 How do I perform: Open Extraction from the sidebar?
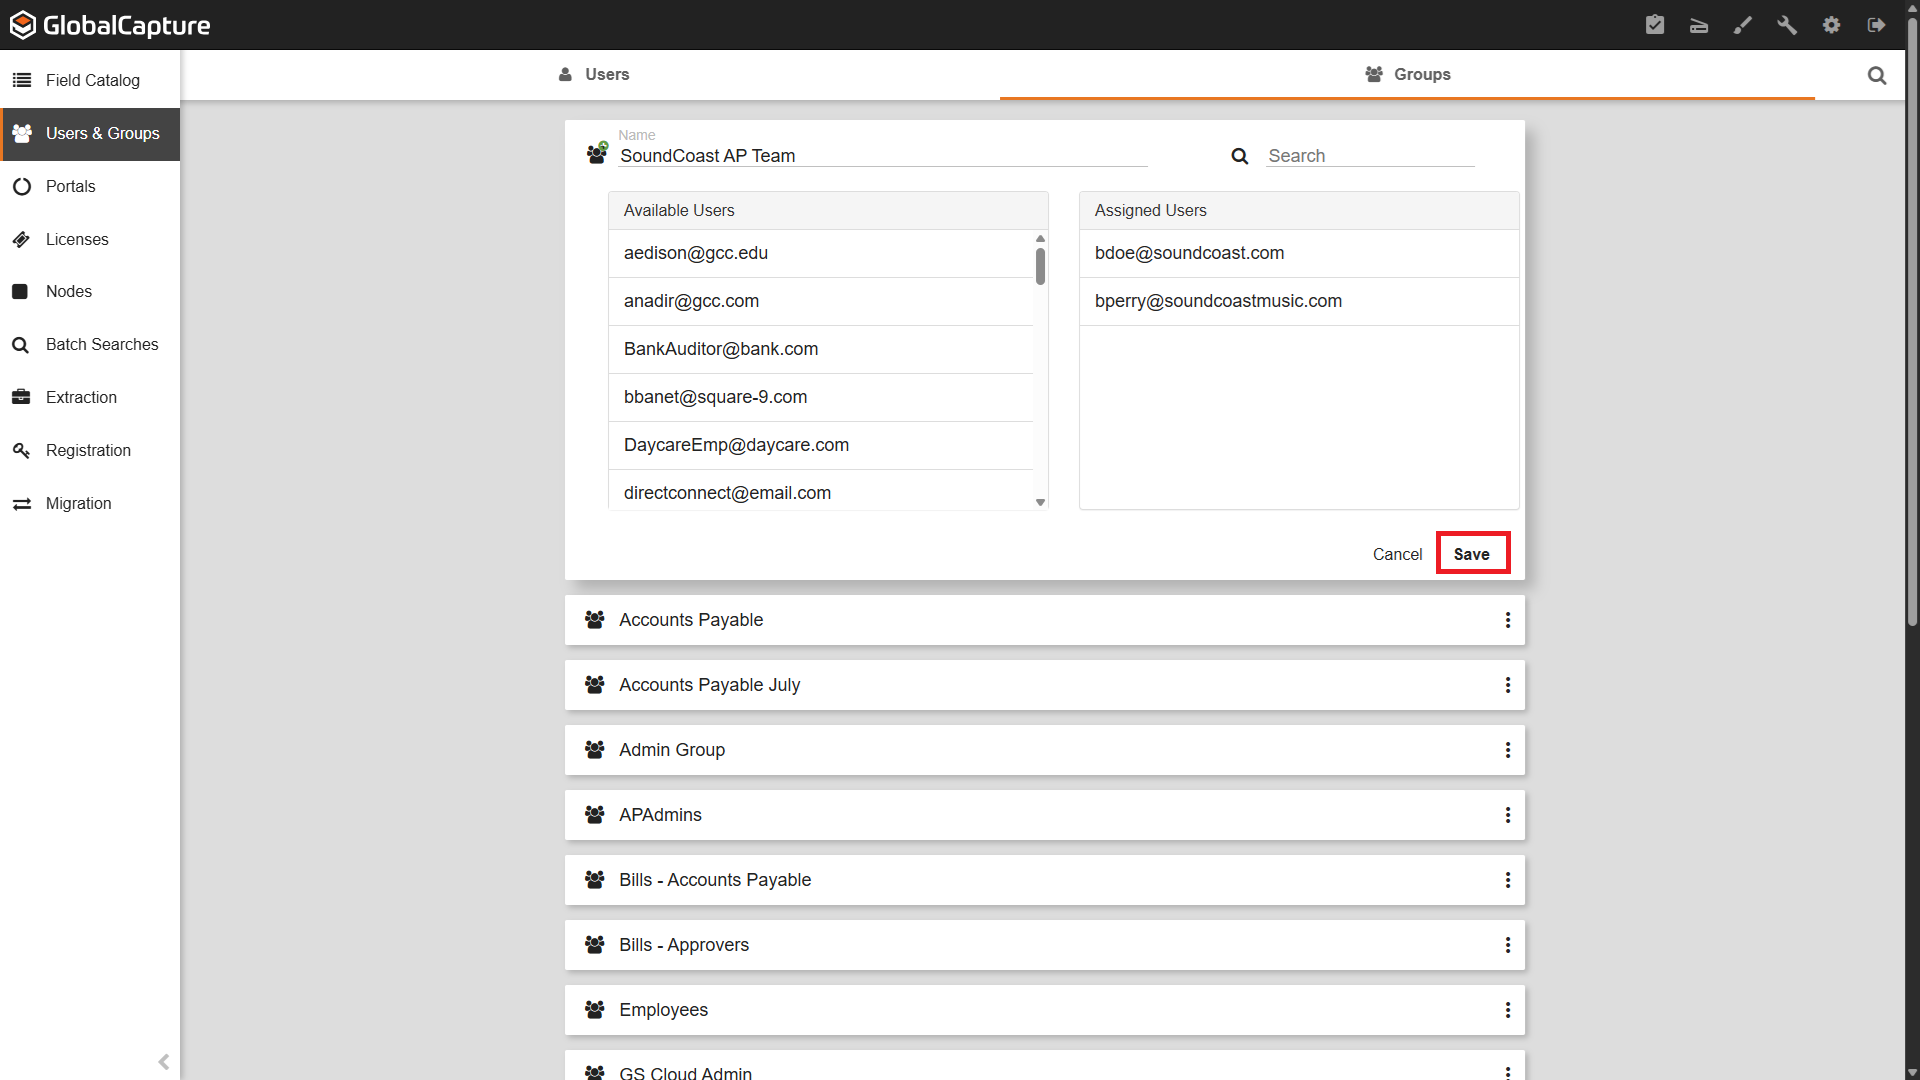[90, 397]
